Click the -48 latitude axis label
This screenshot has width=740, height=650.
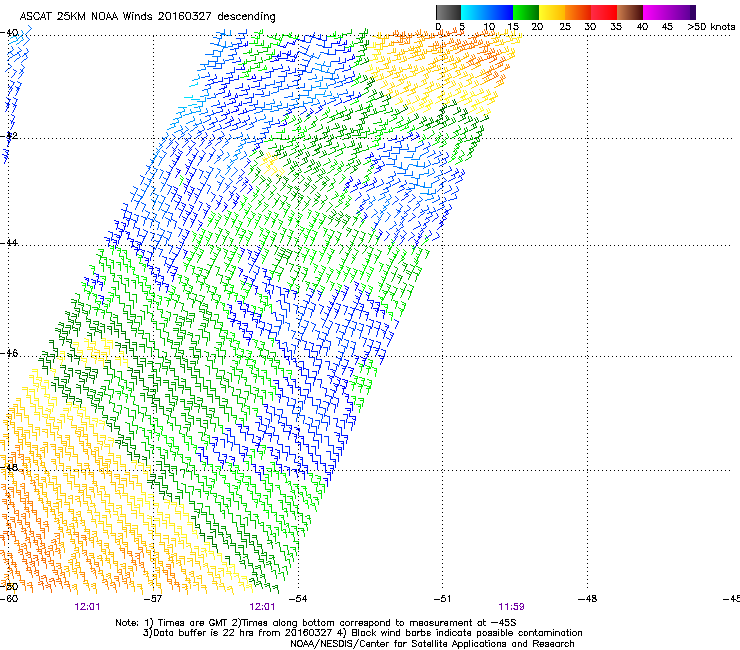tap(9, 467)
